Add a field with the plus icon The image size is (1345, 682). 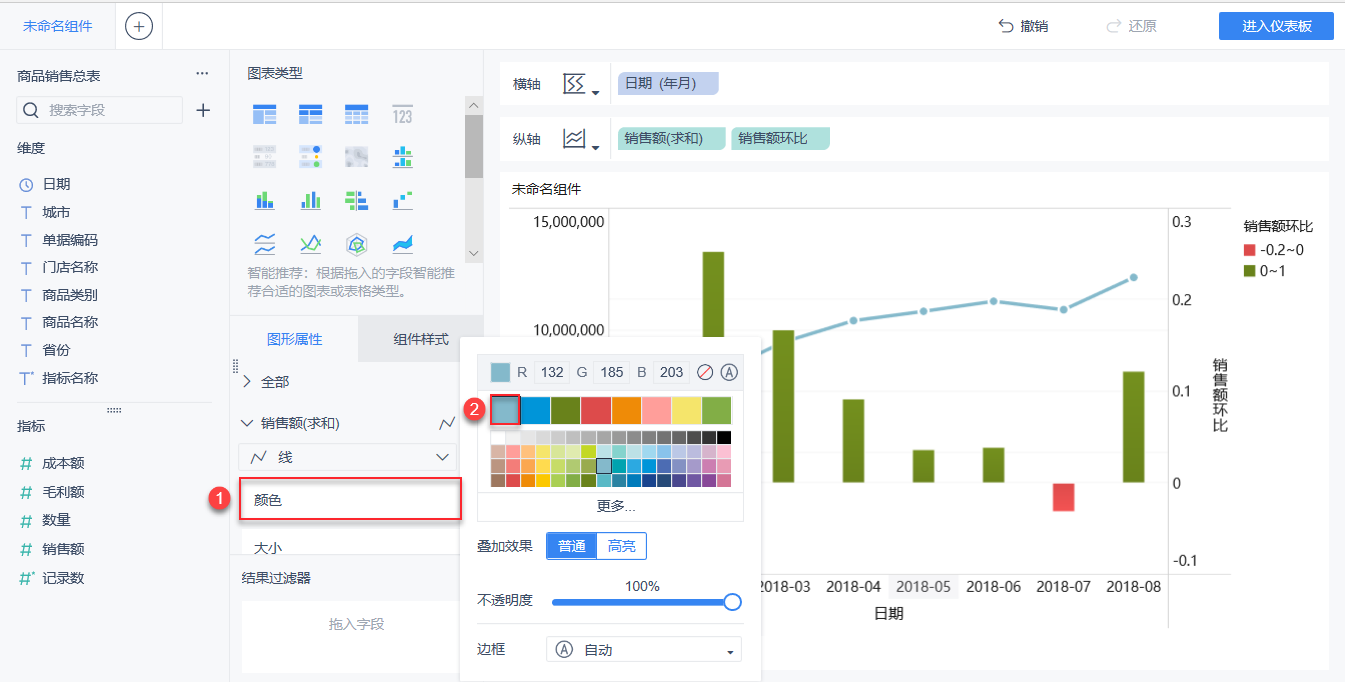(x=203, y=110)
